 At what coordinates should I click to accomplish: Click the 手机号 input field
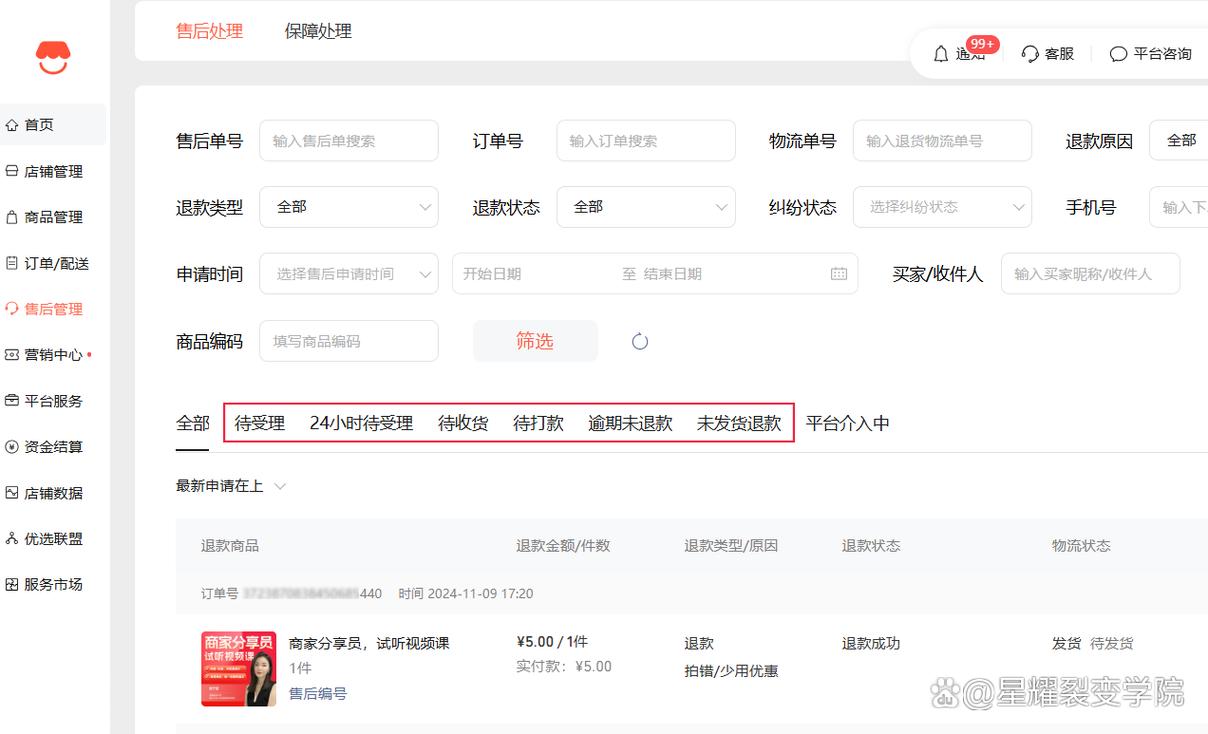point(1179,207)
